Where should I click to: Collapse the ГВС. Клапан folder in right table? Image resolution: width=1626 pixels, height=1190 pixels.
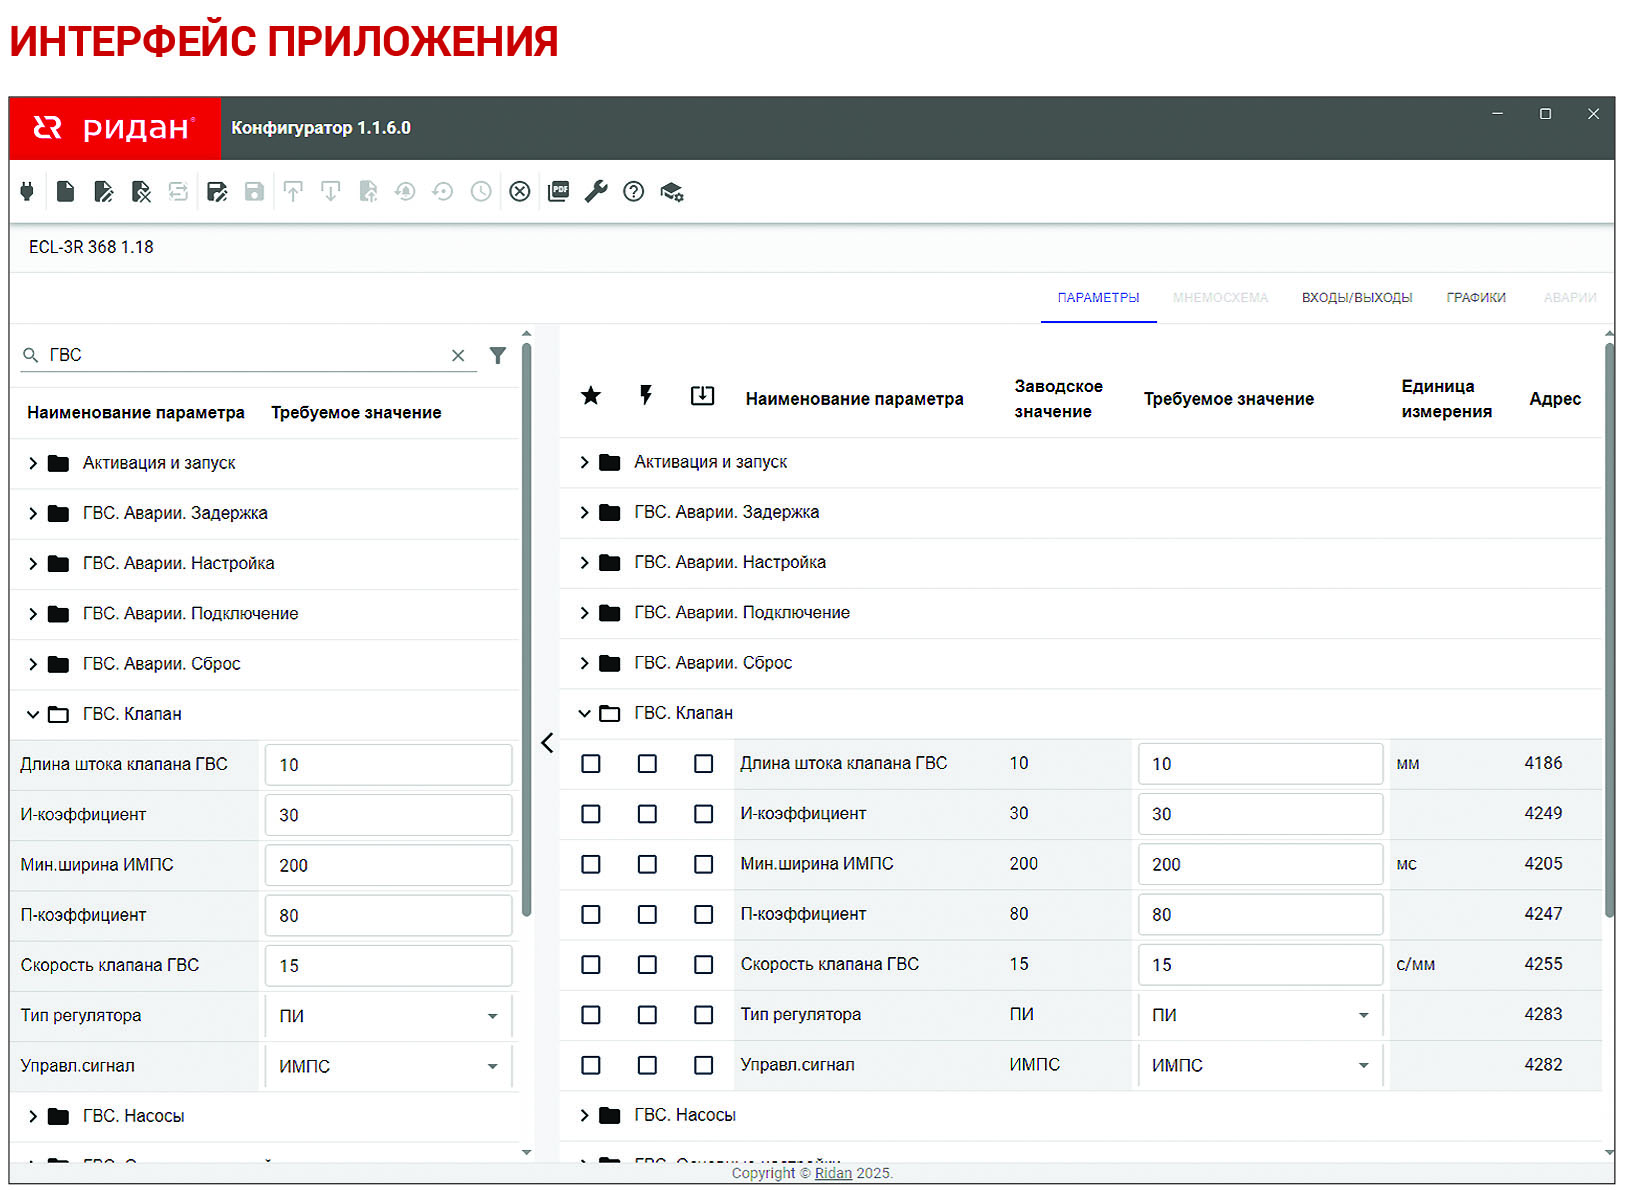coord(585,713)
